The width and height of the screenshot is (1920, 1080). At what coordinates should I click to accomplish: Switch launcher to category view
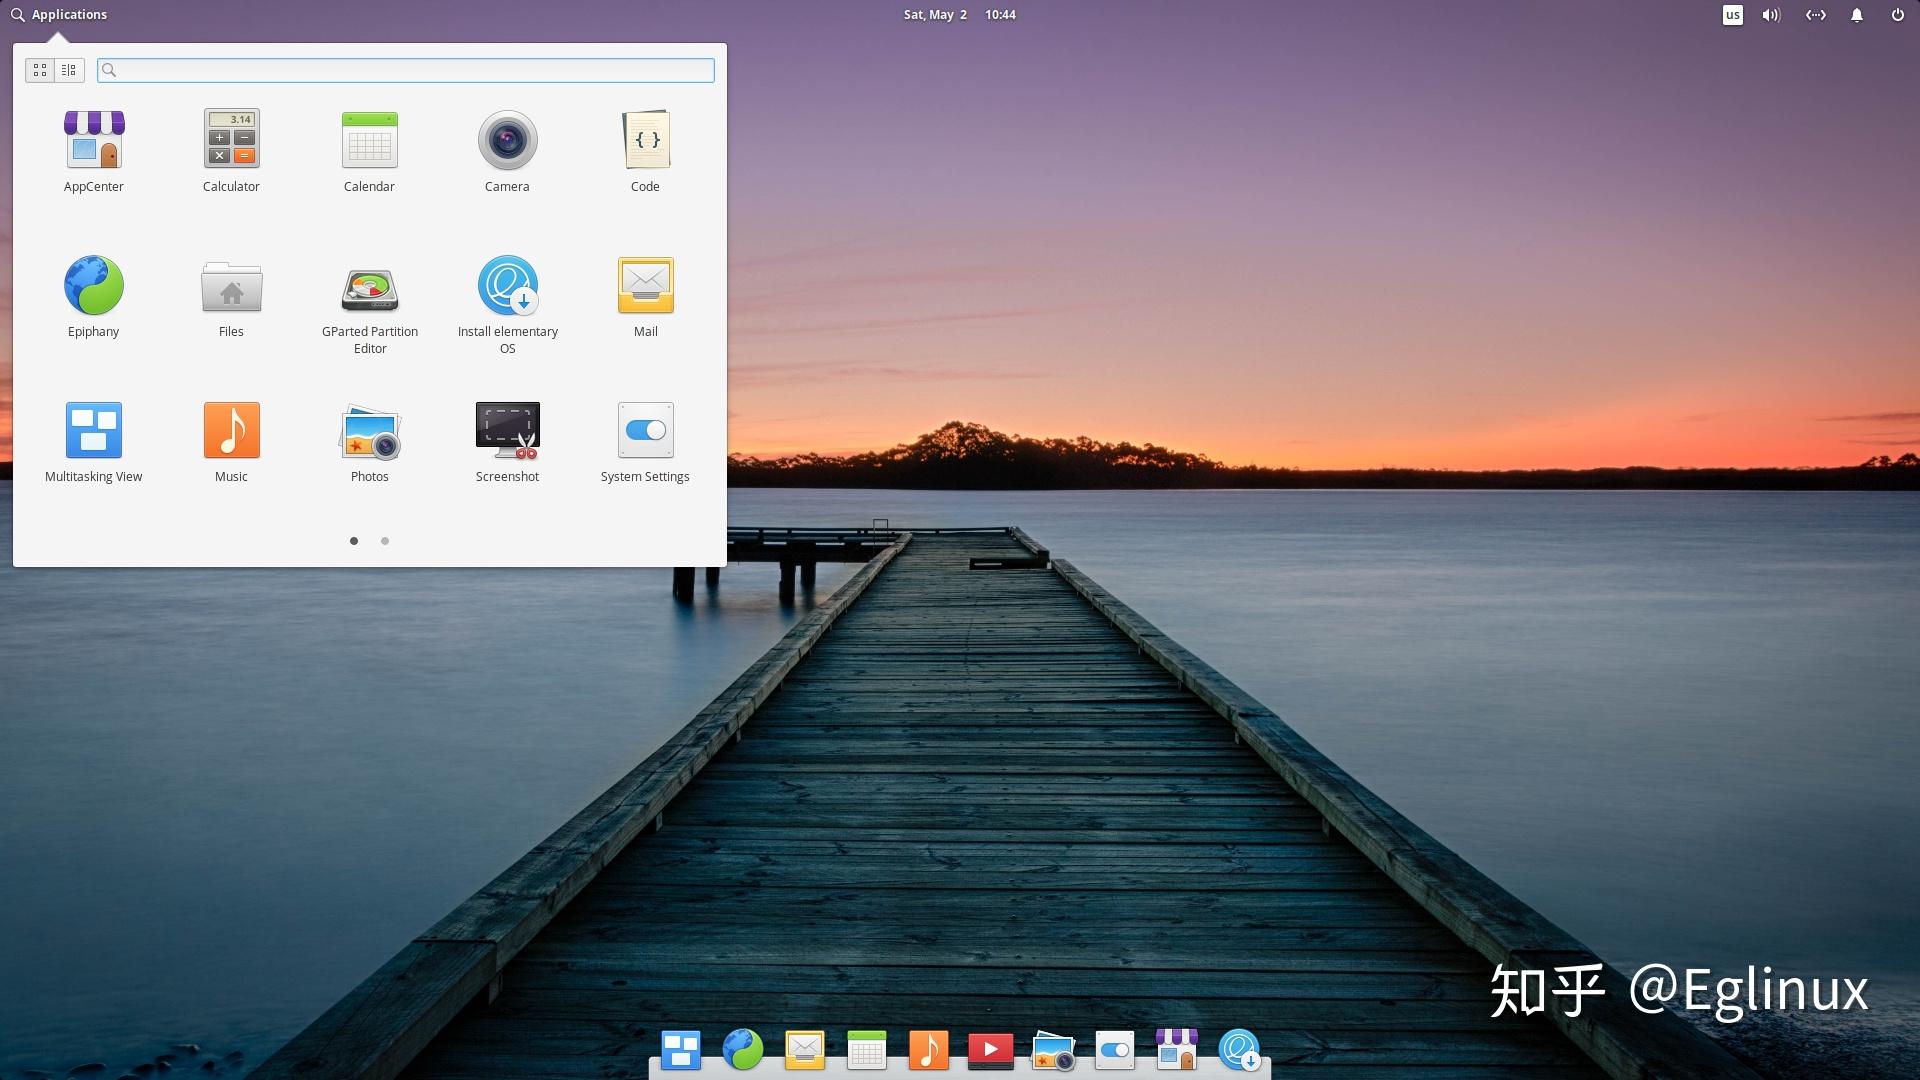pos(69,70)
